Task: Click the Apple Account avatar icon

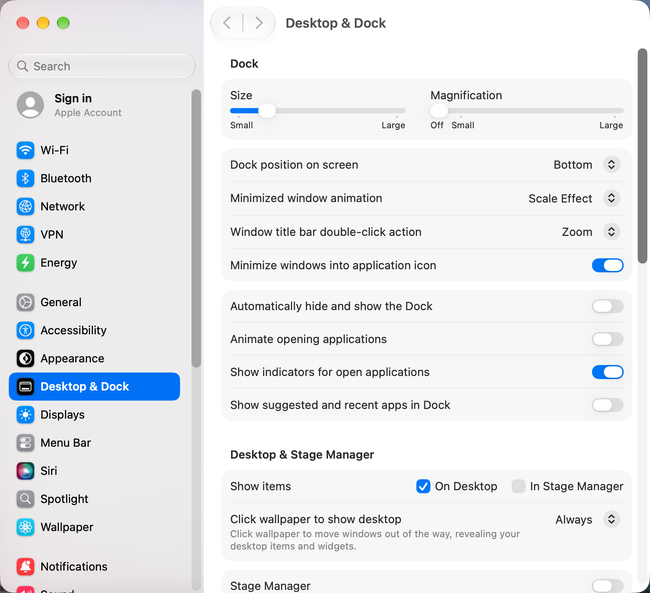Action: click(30, 105)
